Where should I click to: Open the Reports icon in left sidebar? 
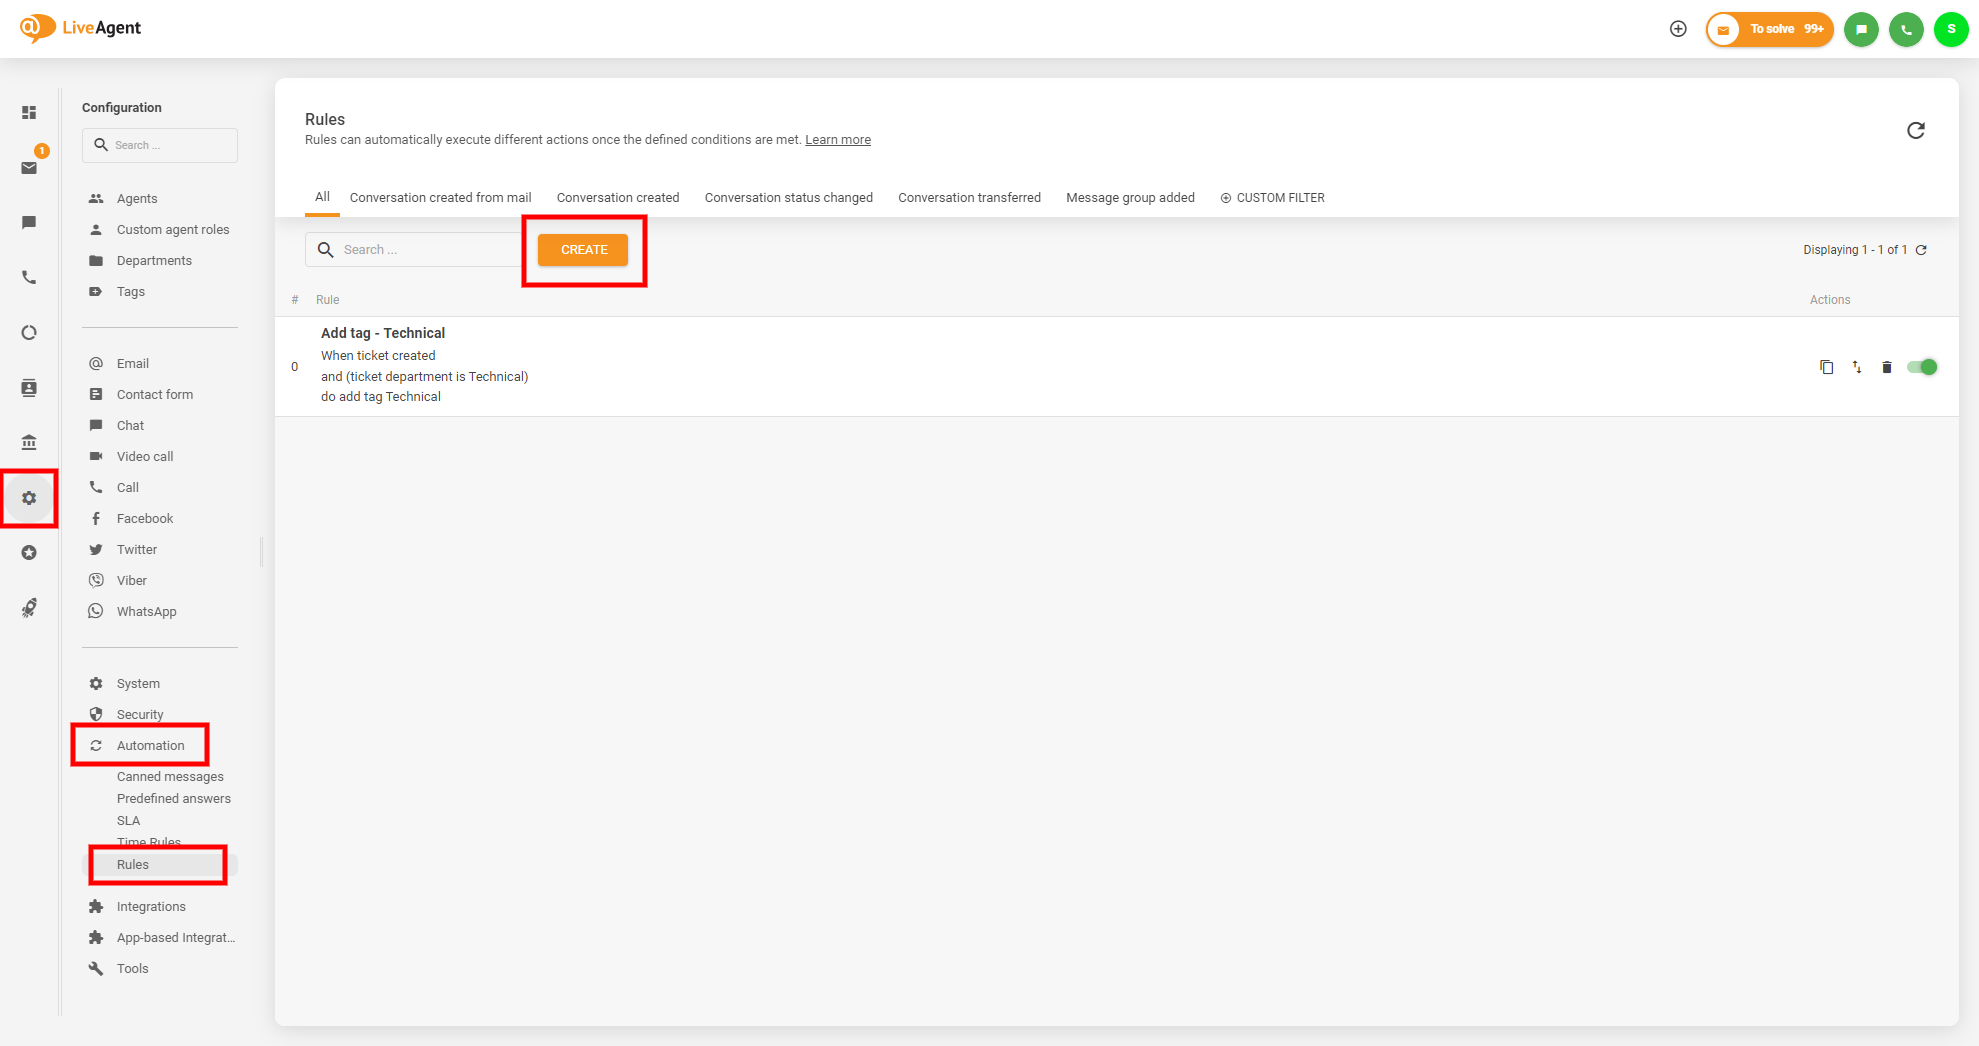click(x=29, y=333)
